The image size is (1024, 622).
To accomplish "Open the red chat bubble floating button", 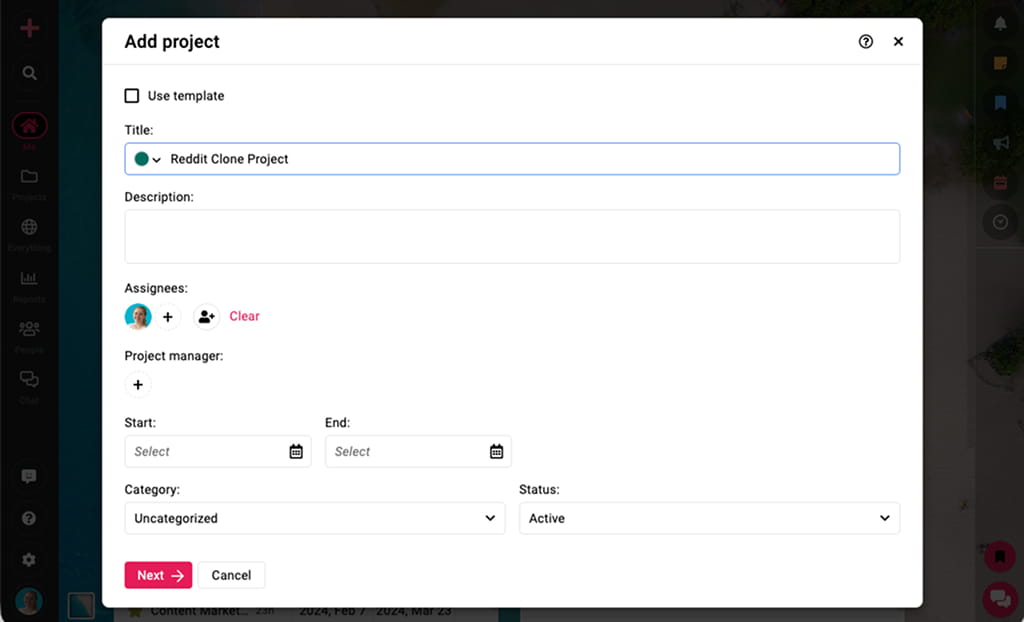I will (1000, 598).
